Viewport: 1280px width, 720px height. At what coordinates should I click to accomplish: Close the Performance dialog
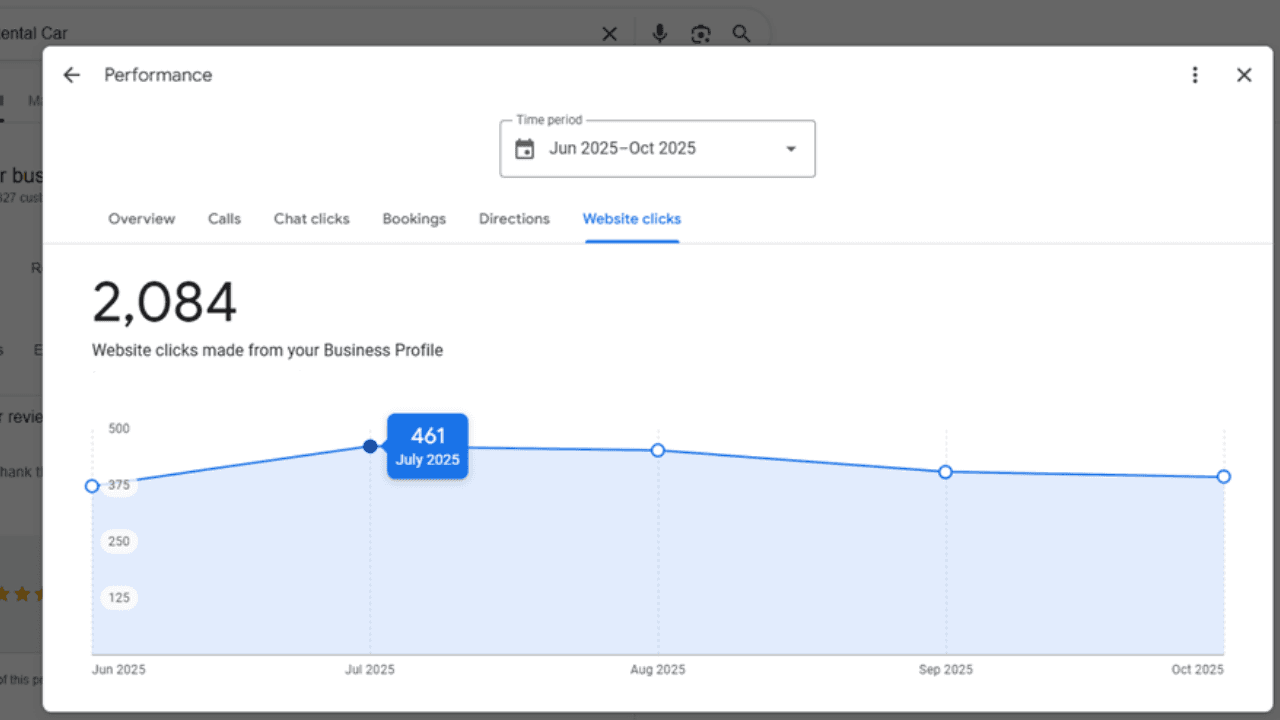pyautogui.click(x=1244, y=75)
